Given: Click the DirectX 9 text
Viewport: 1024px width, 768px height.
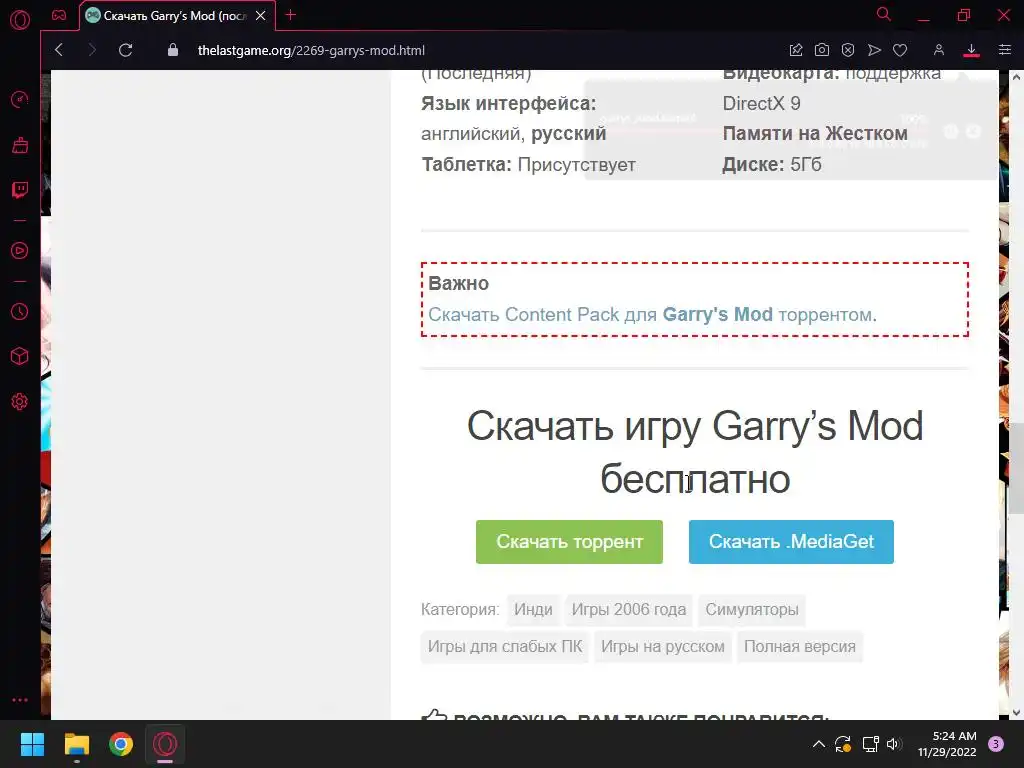Looking at the screenshot, I should [x=761, y=103].
